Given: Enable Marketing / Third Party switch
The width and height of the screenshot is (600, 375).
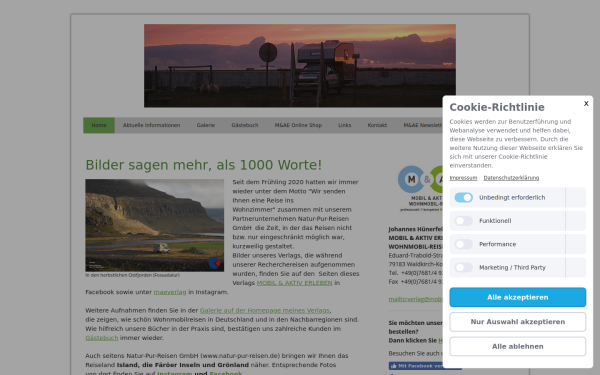Looking at the screenshot, I should point(463,267).
